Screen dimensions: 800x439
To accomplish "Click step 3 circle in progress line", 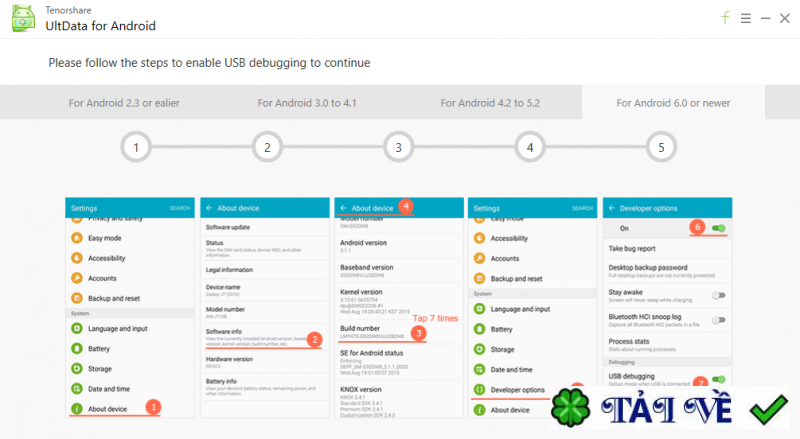I will [x=398, y=147].
